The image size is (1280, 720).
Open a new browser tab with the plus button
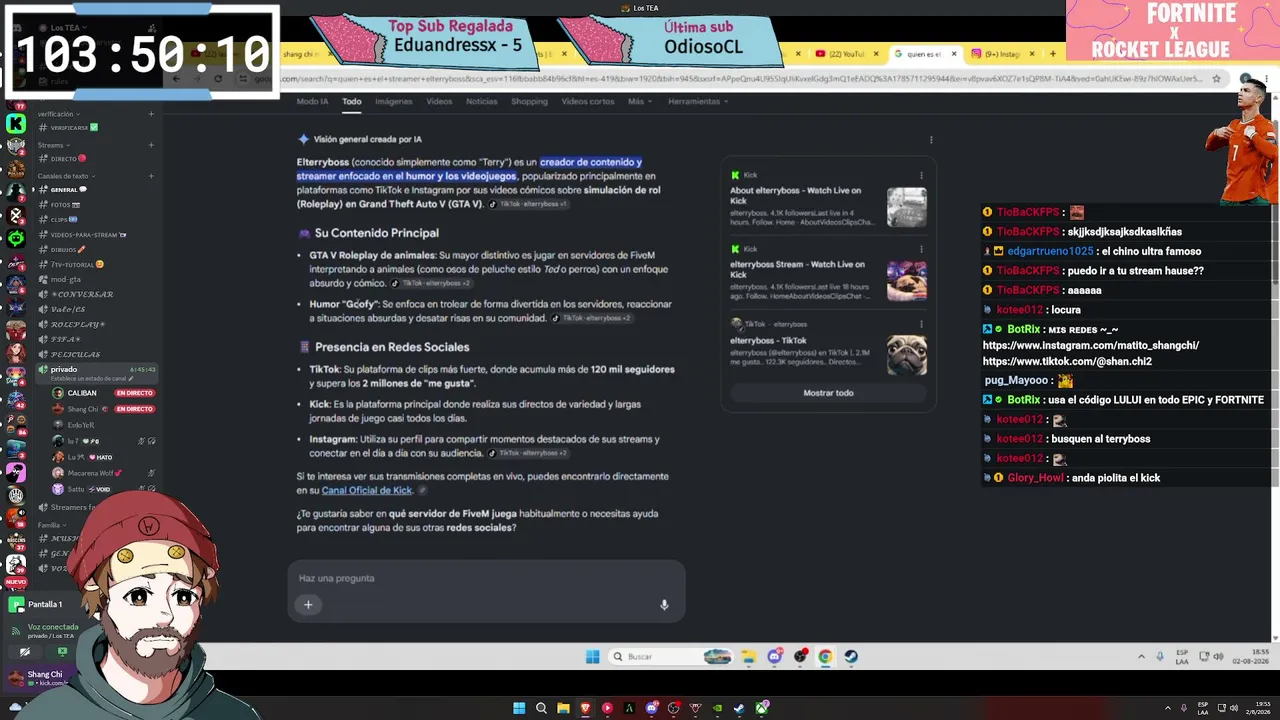click(x=1052, y=54)
